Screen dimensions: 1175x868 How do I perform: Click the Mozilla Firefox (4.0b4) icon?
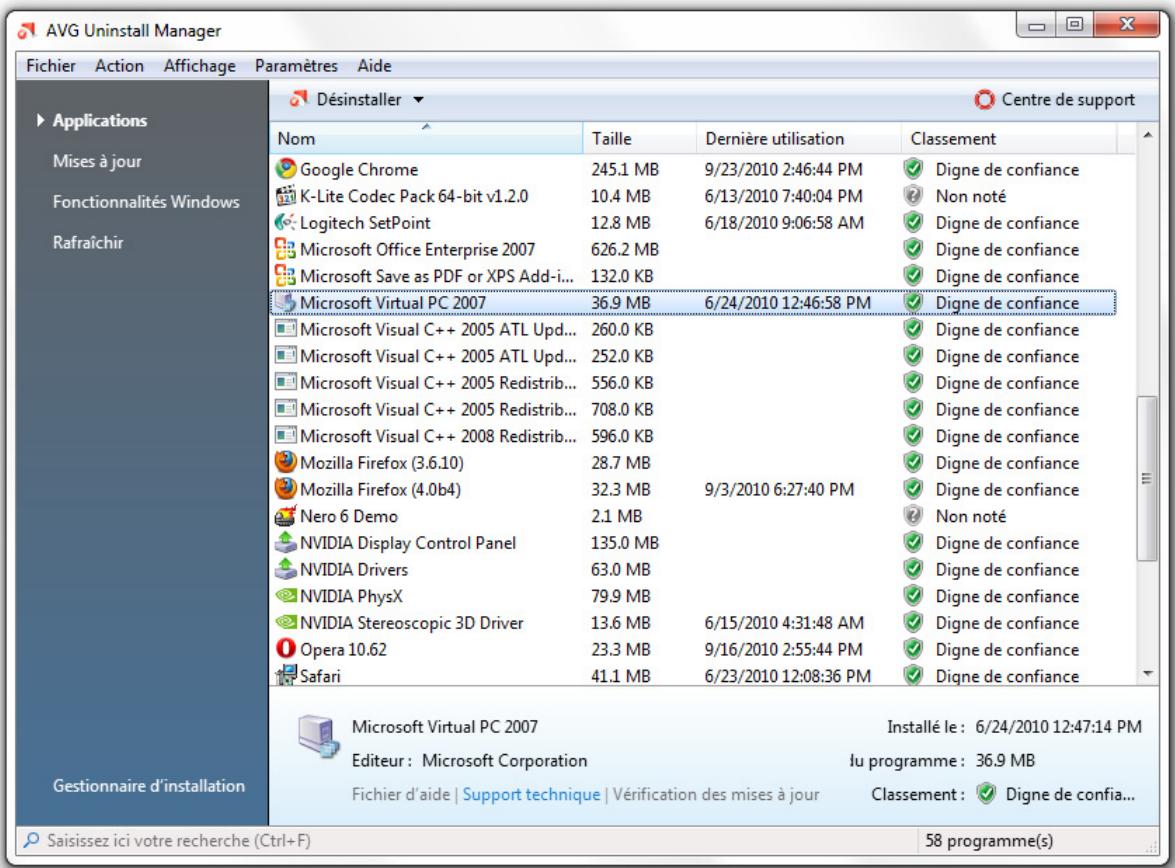[286, 489]
